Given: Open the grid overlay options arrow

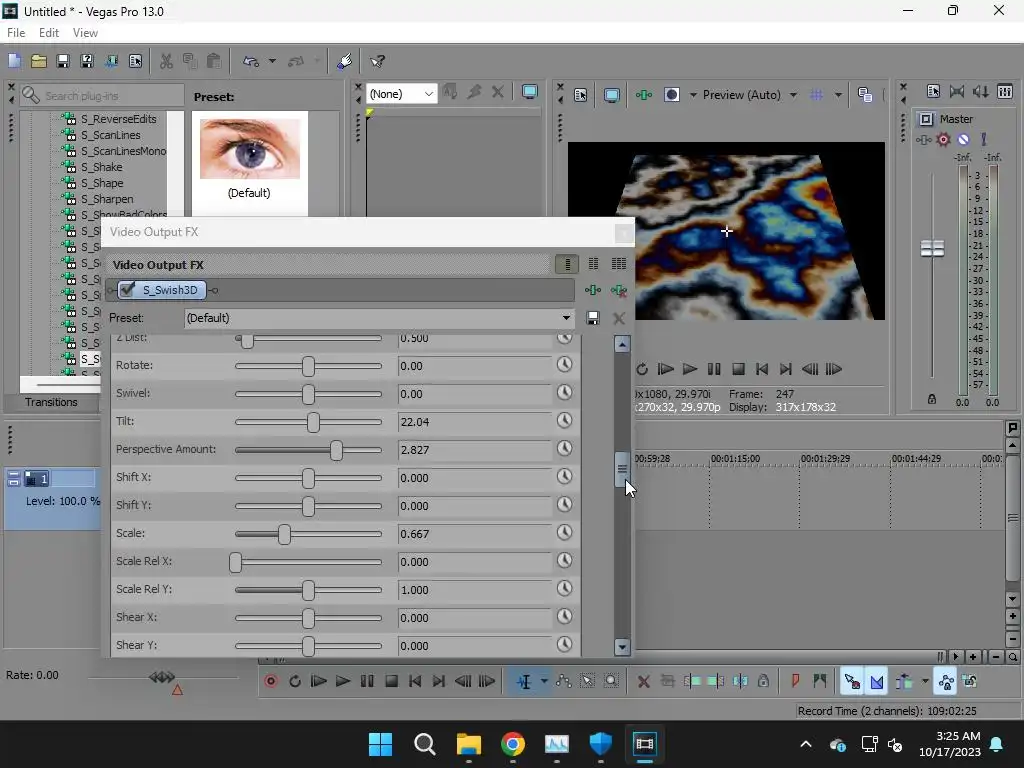Looking at the screenshot, I should coord(838,95).
